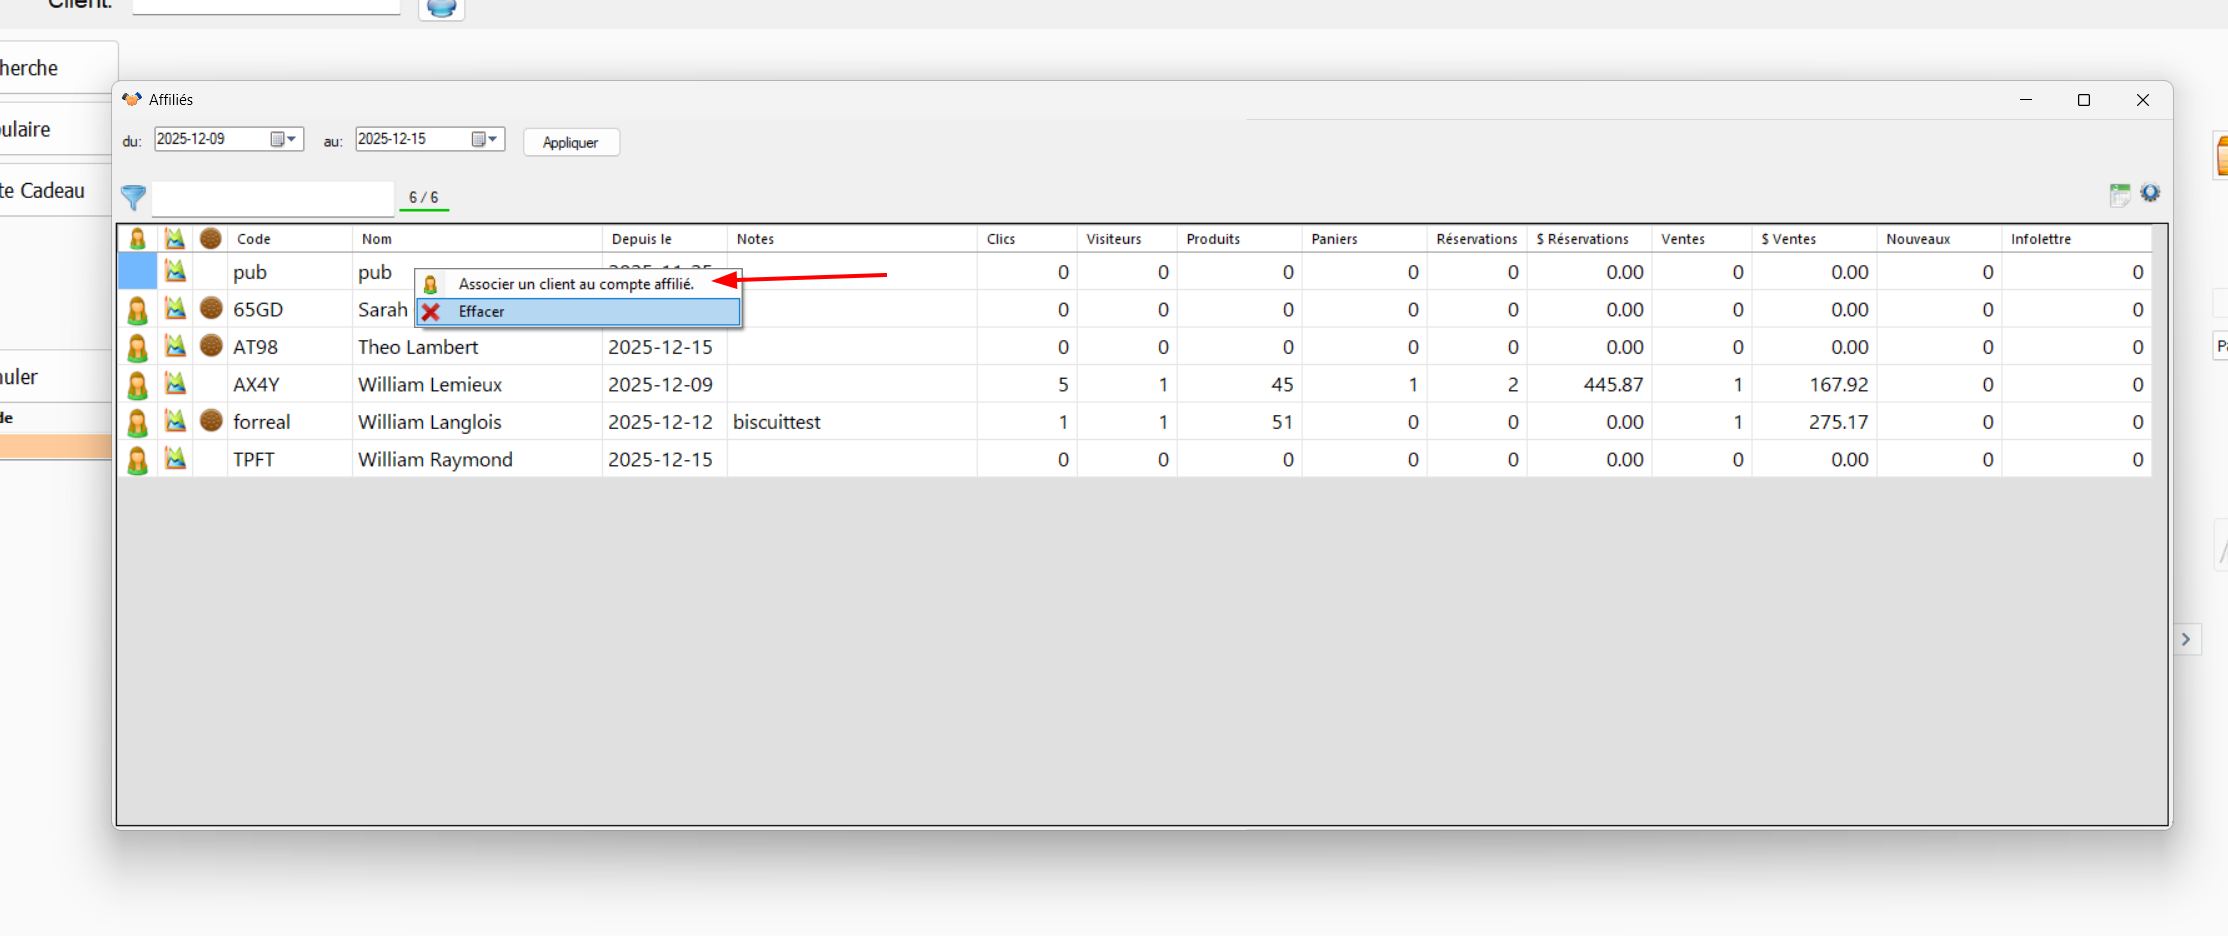Screen dimensions: 2228x936
Task: Click the chart icon on the pub row
Action: pos(175,271)
